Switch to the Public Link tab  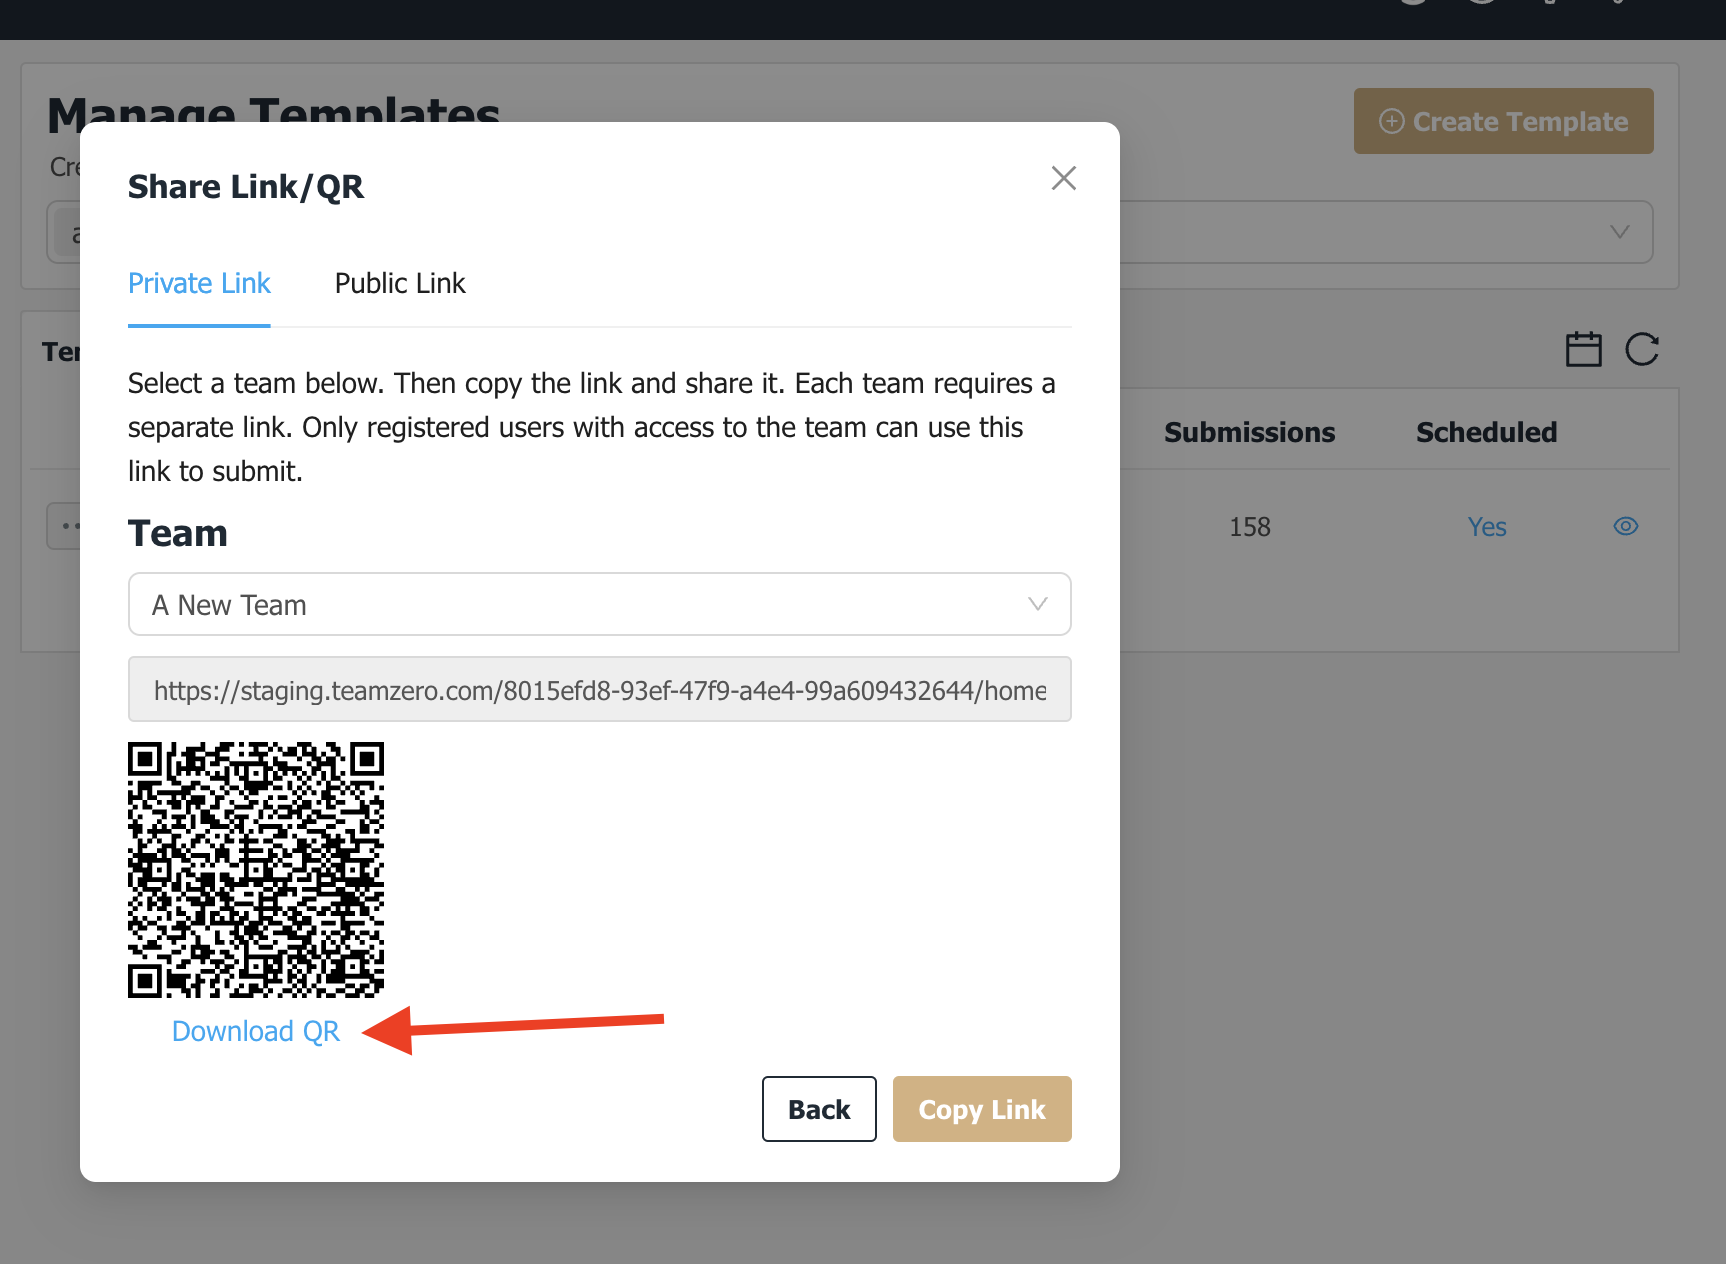[x=400, y=284]
